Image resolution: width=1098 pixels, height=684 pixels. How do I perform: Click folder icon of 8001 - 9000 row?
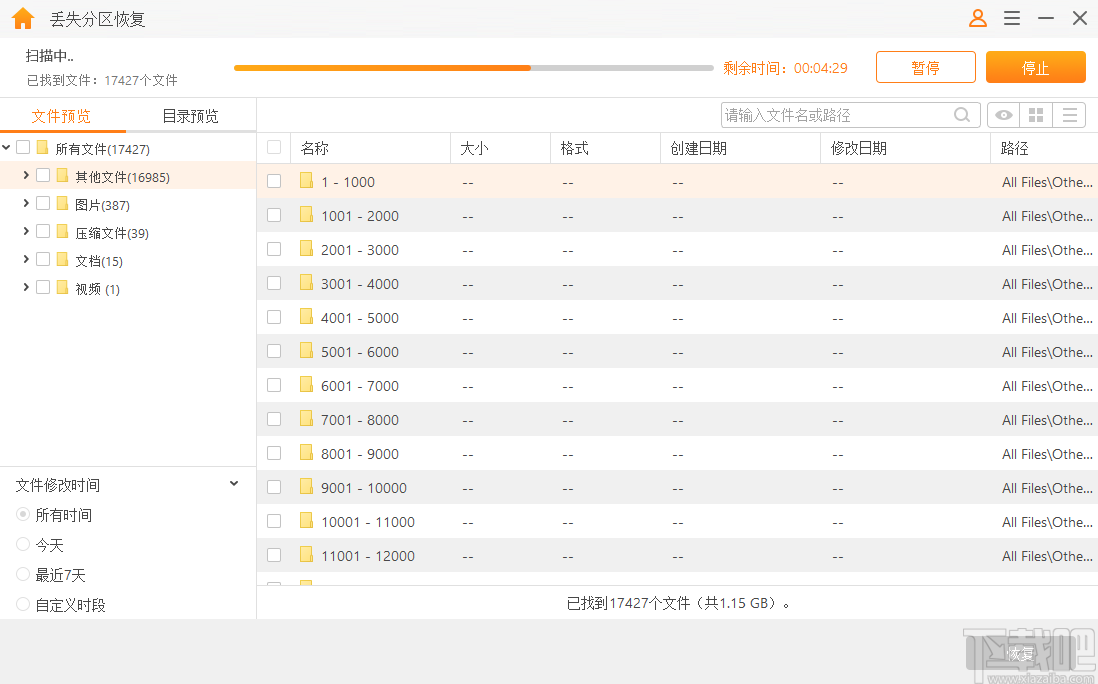(x=307, y=453)
